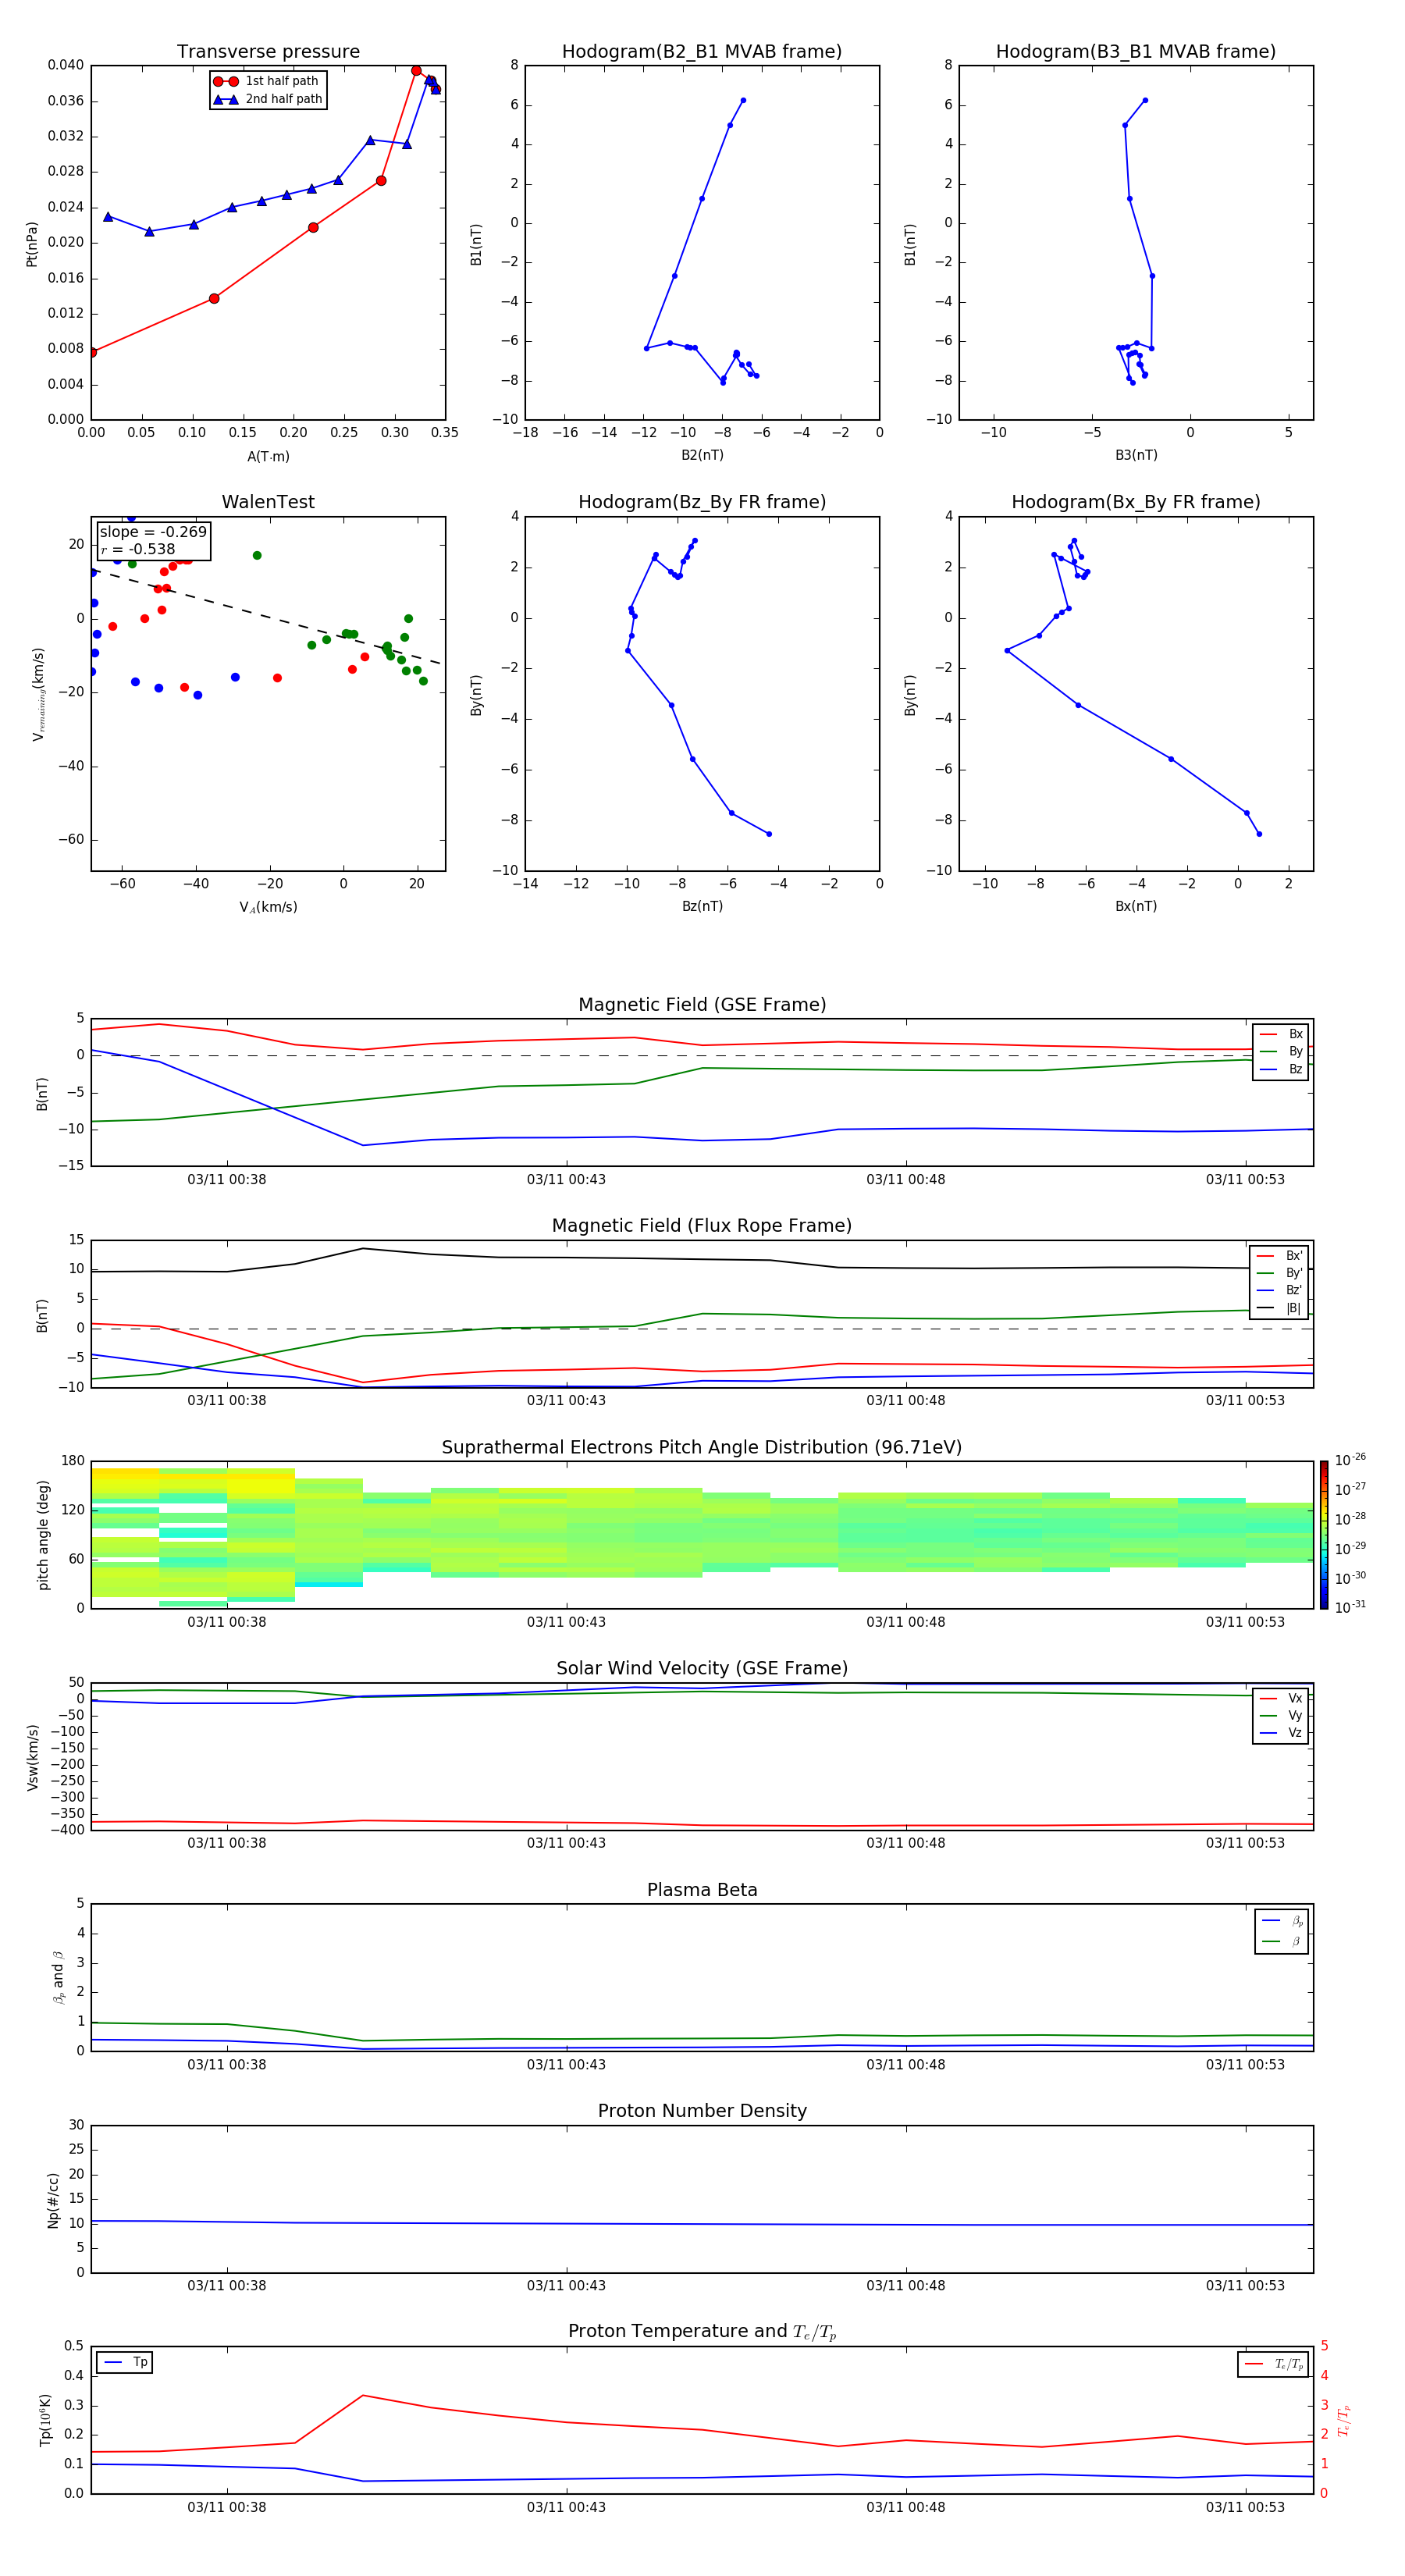Click the "Solar Wind Velocity (GSE Frame)" title
Viewport: 1405px width, 2576px height.
[x=702, y=1669]
